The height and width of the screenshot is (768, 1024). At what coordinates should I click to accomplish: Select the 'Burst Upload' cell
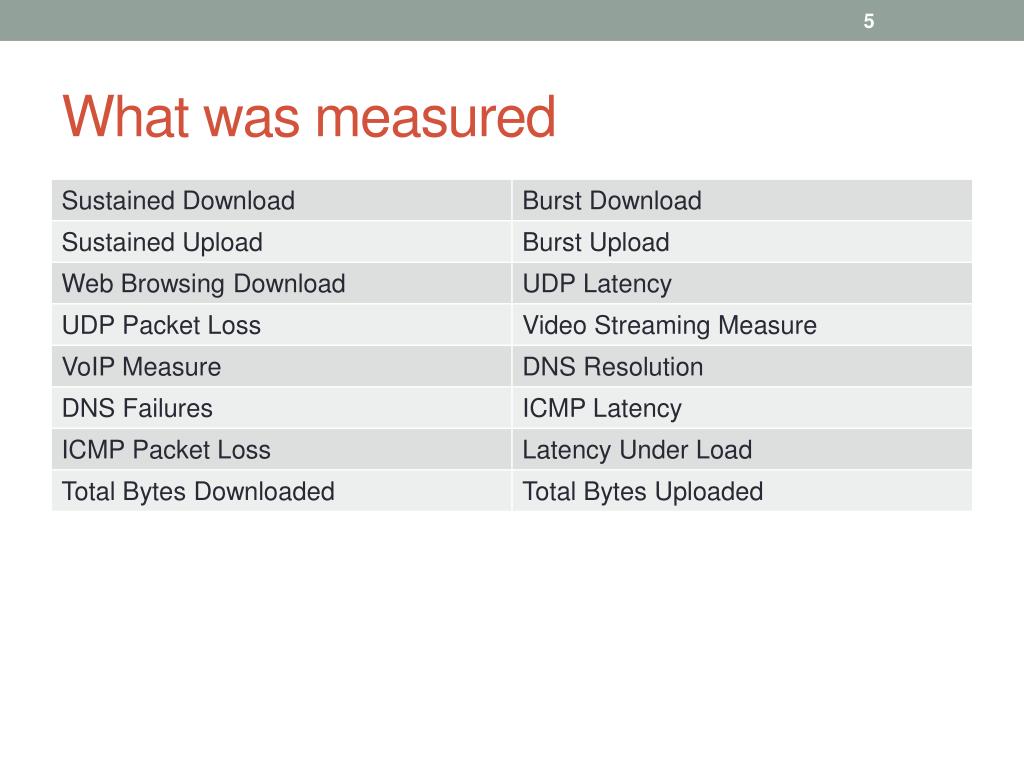[x=742, y=242]
